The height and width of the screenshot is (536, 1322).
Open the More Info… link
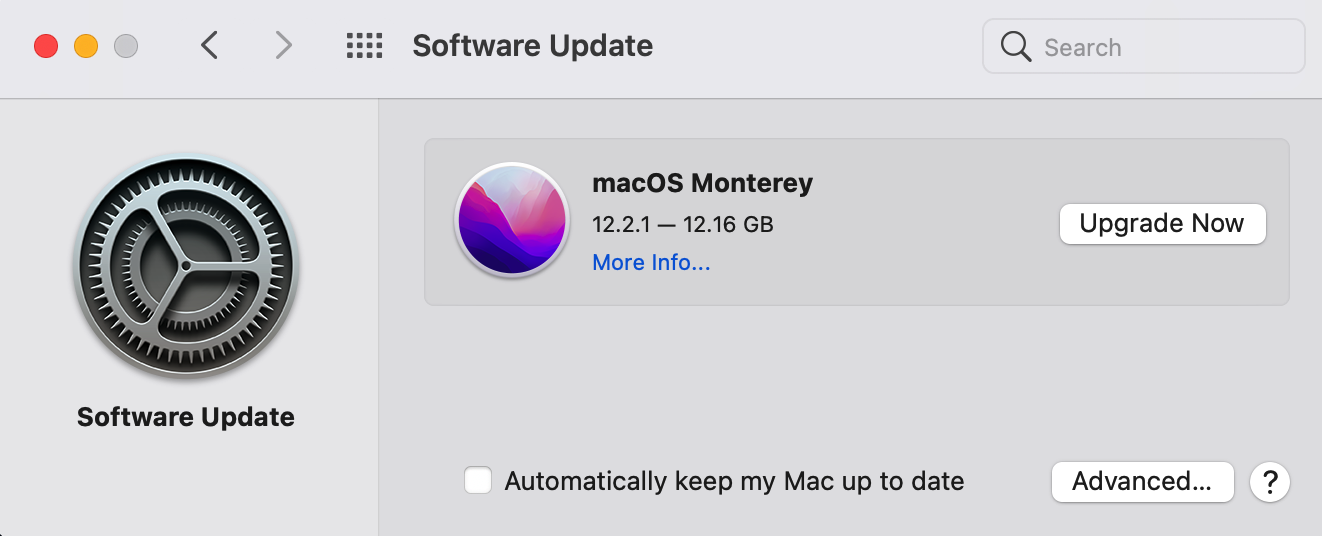coord(651,263)
